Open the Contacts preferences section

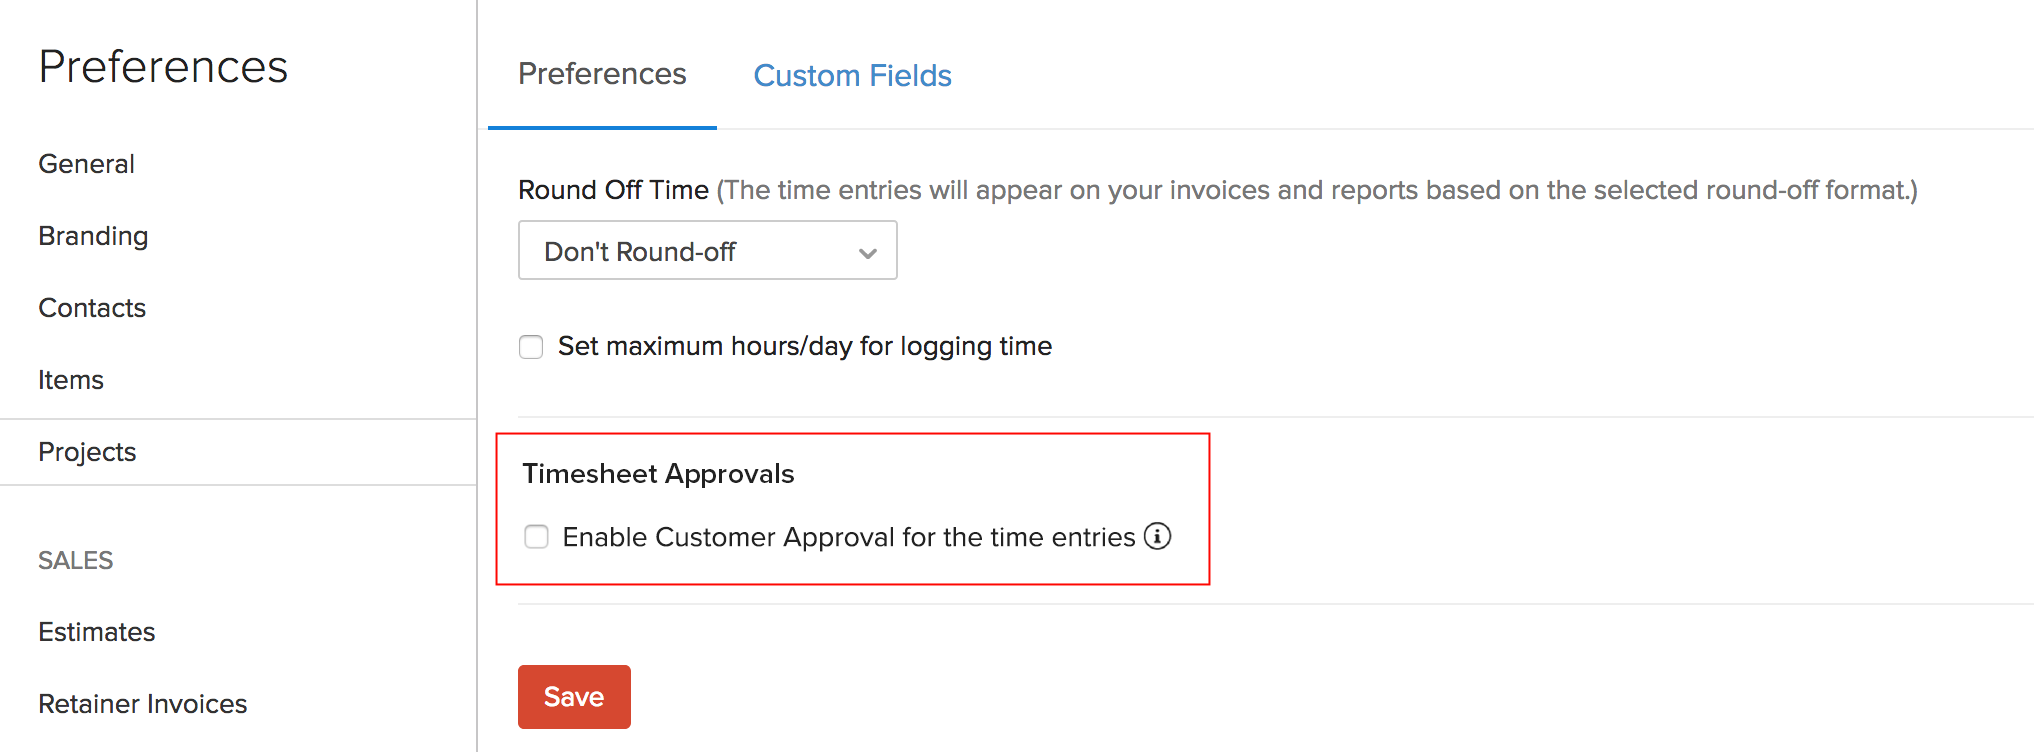[92, 308]
